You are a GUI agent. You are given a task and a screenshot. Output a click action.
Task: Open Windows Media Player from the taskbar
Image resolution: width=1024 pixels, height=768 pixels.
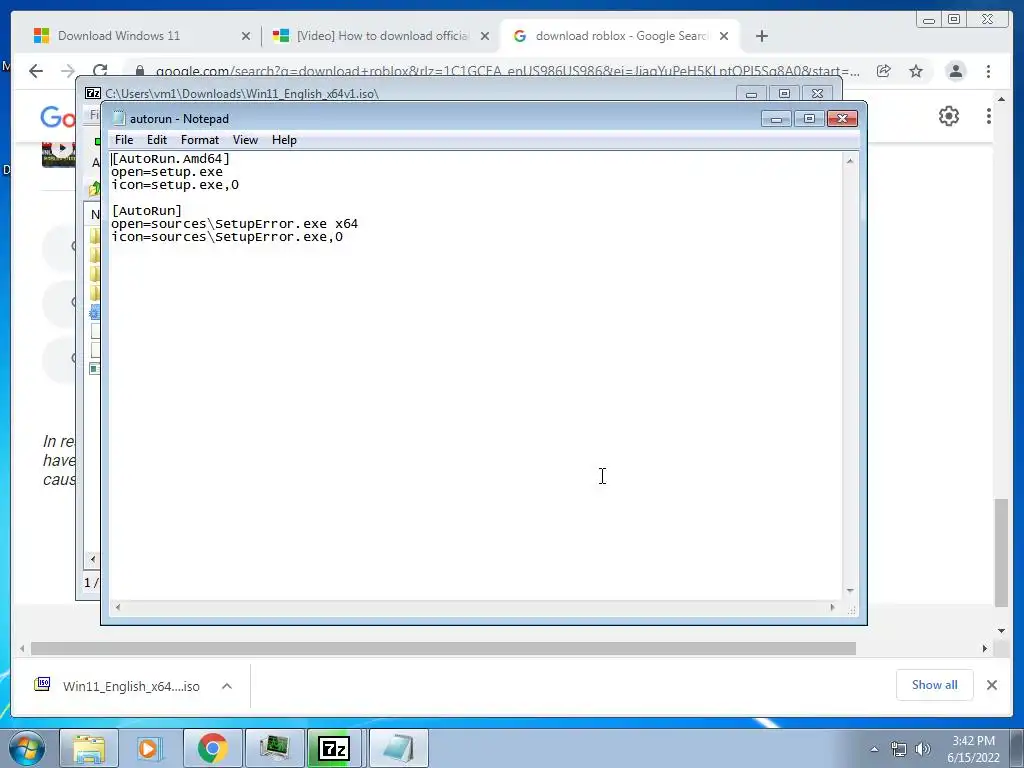(148, 748)
